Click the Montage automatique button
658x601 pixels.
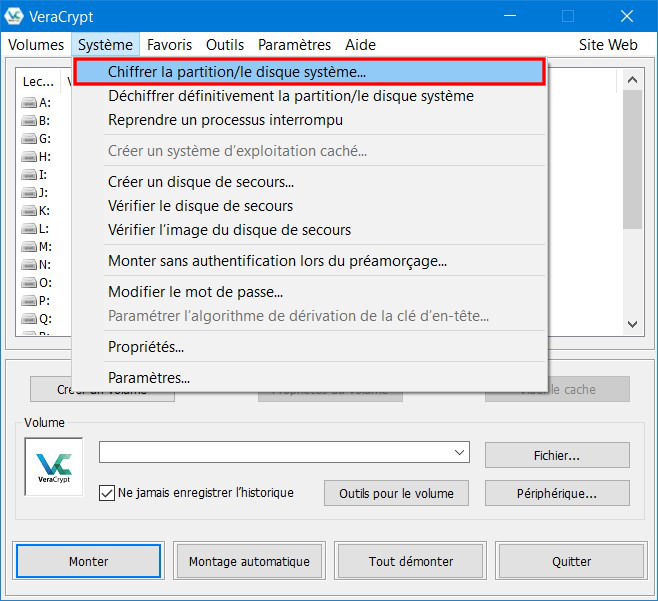click(x=249, y=561)
